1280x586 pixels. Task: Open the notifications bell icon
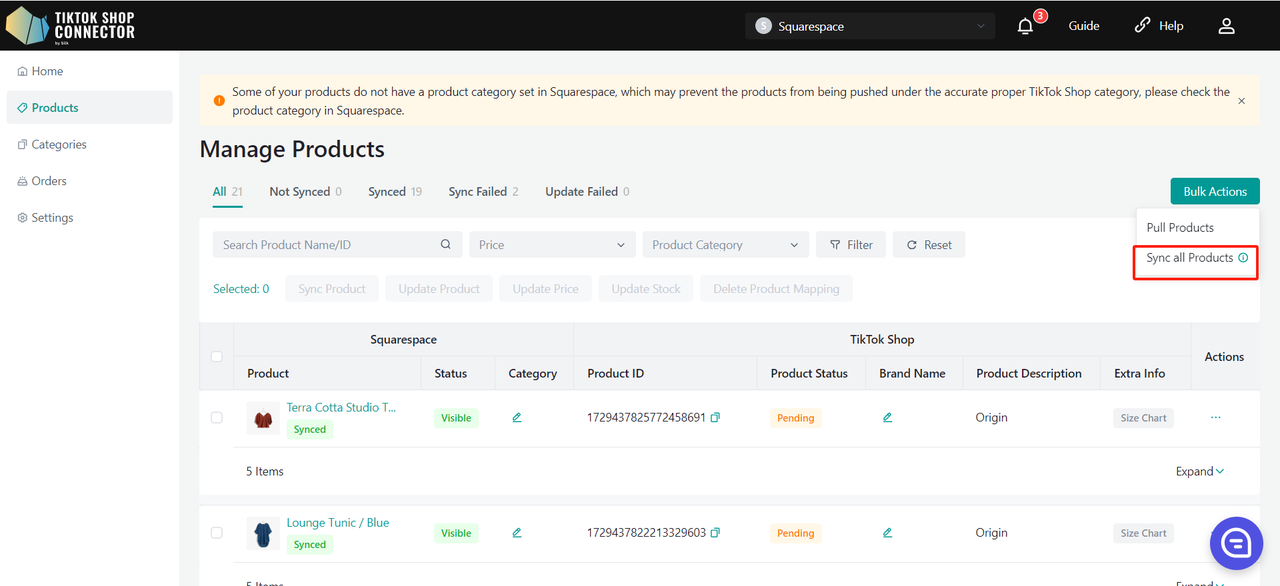tap(1025, 27)
